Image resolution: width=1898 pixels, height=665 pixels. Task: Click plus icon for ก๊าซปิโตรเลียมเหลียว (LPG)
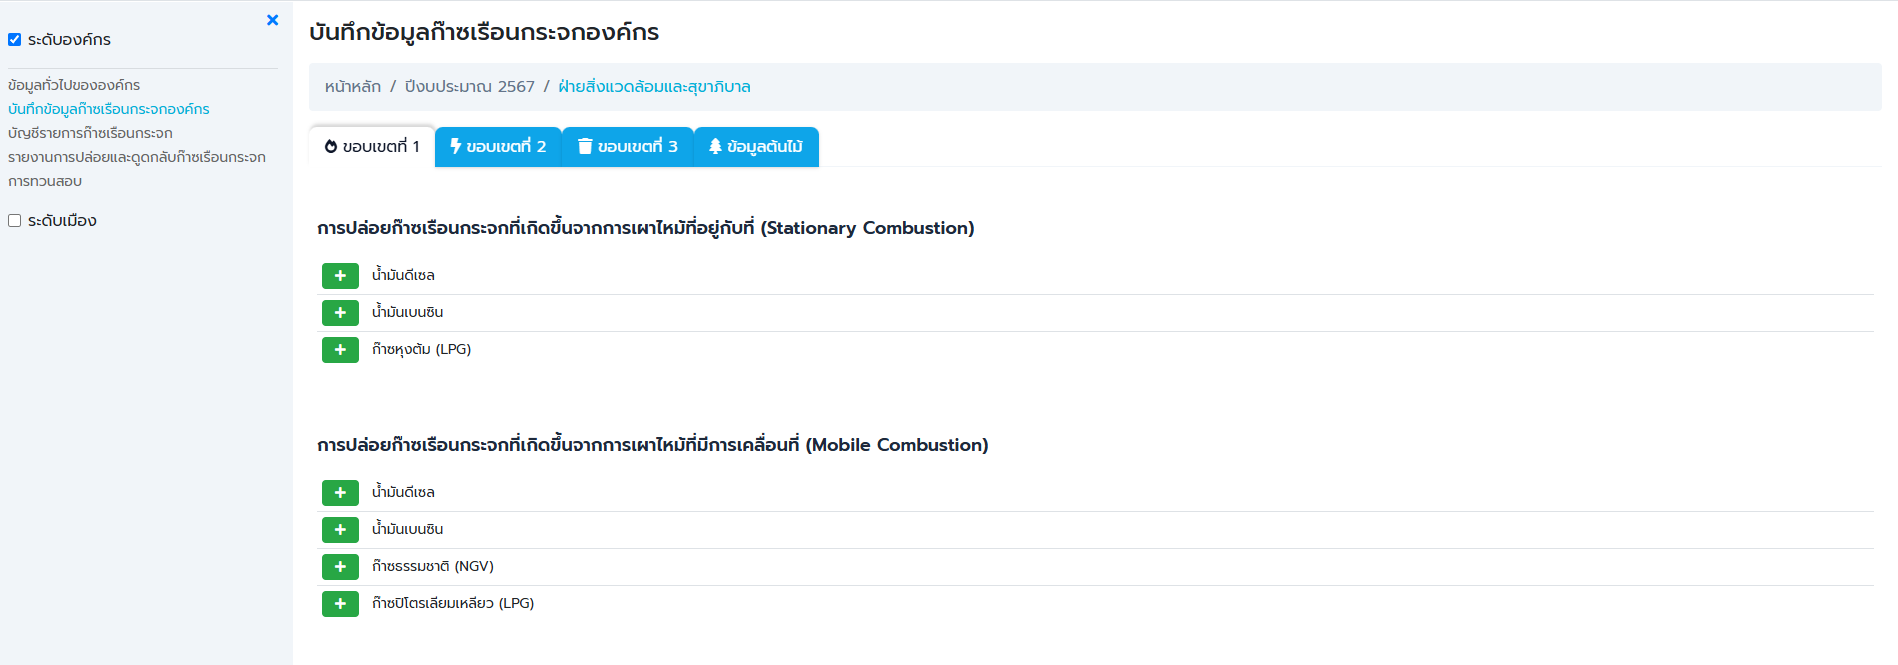(340, 604)
